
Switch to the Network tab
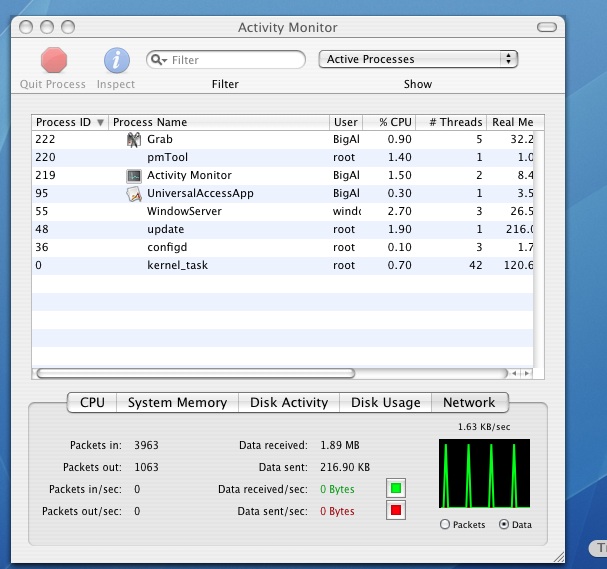(x=469, y=403)
